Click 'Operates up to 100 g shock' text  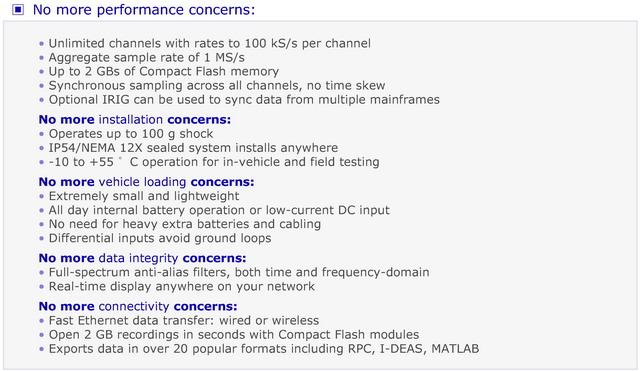coord(131,134)
